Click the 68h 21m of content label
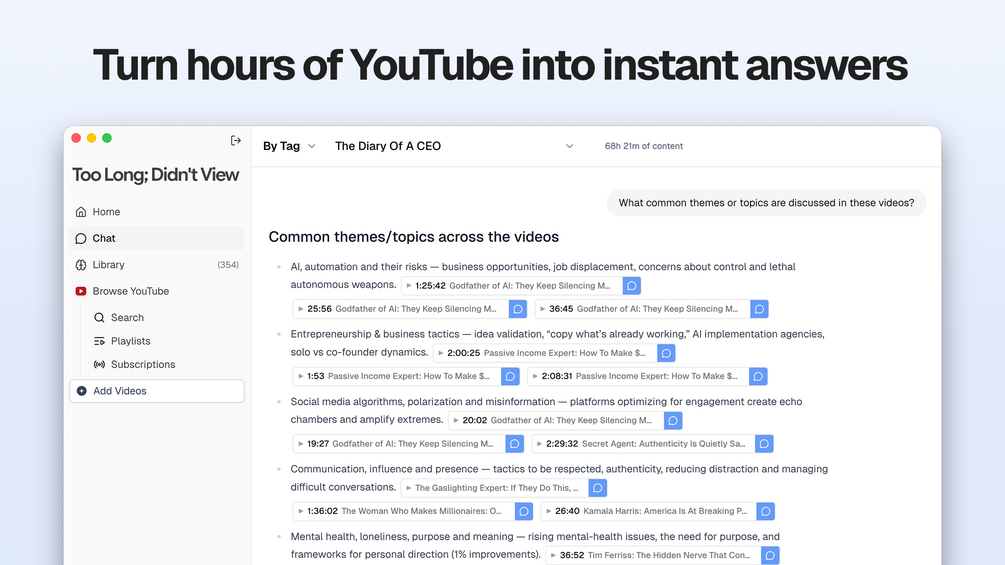The image size is (1005, 565). coord(644,146)
